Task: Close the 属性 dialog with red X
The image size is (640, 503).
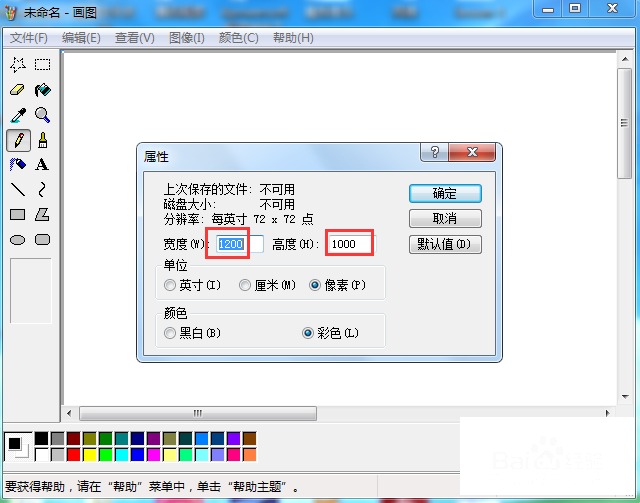Action: 472,152
